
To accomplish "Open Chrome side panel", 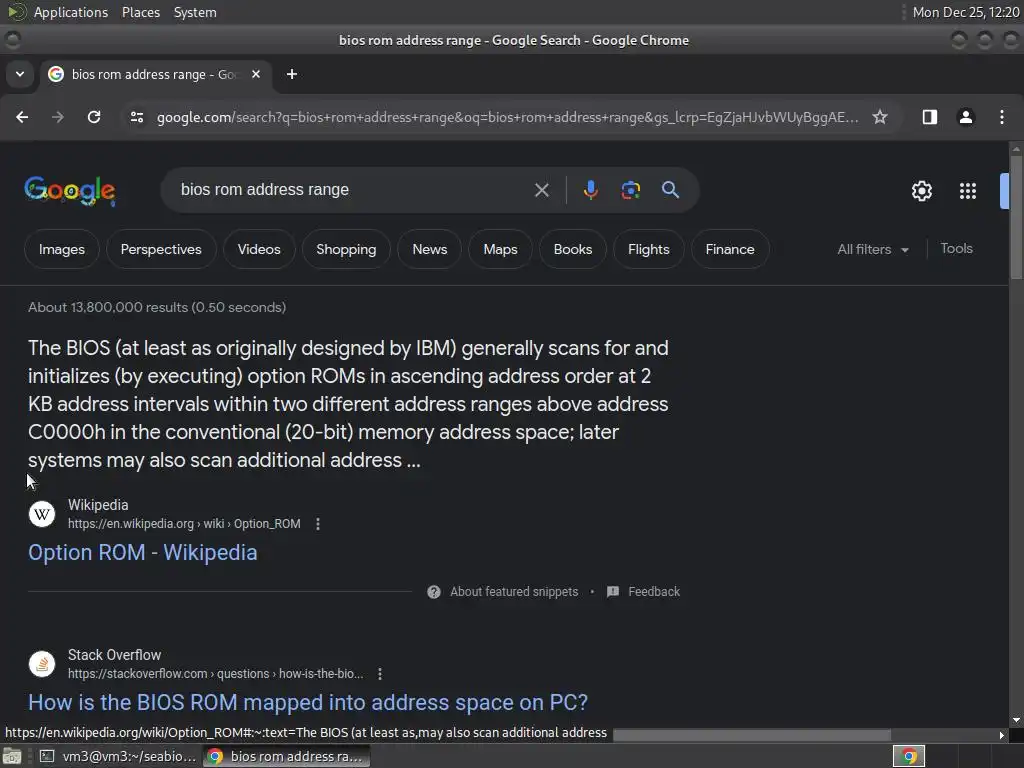I will 929,117.
